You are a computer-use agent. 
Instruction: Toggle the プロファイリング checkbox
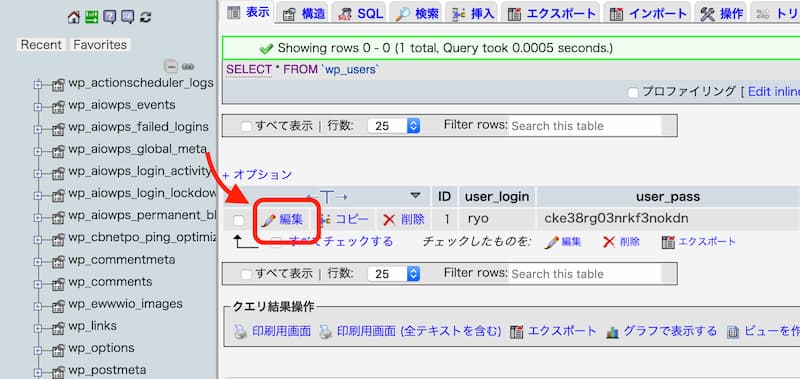(633, 92)
